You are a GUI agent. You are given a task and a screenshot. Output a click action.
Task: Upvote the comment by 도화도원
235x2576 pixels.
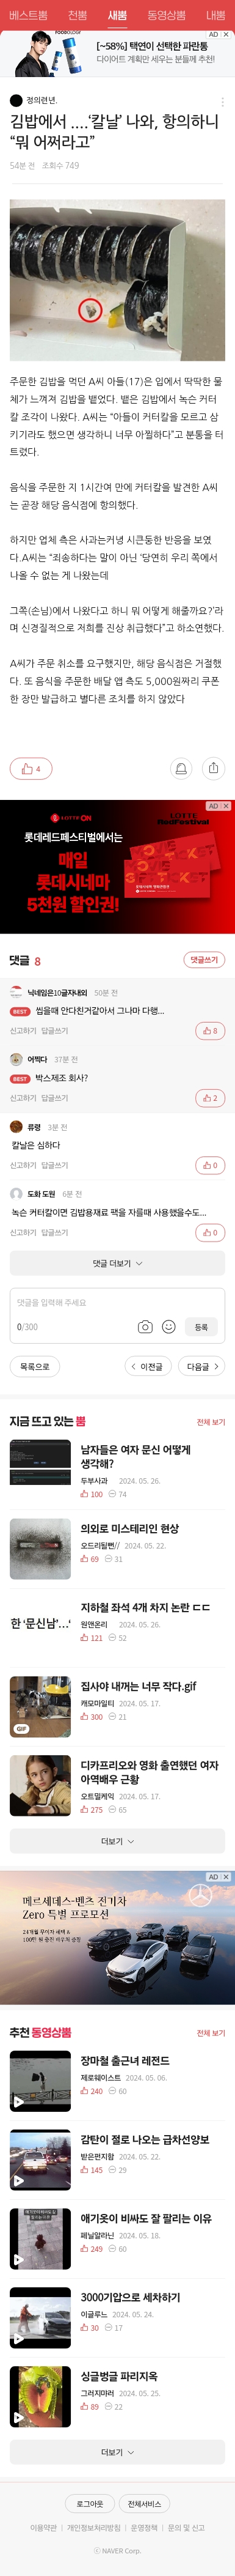[210, 1233]
